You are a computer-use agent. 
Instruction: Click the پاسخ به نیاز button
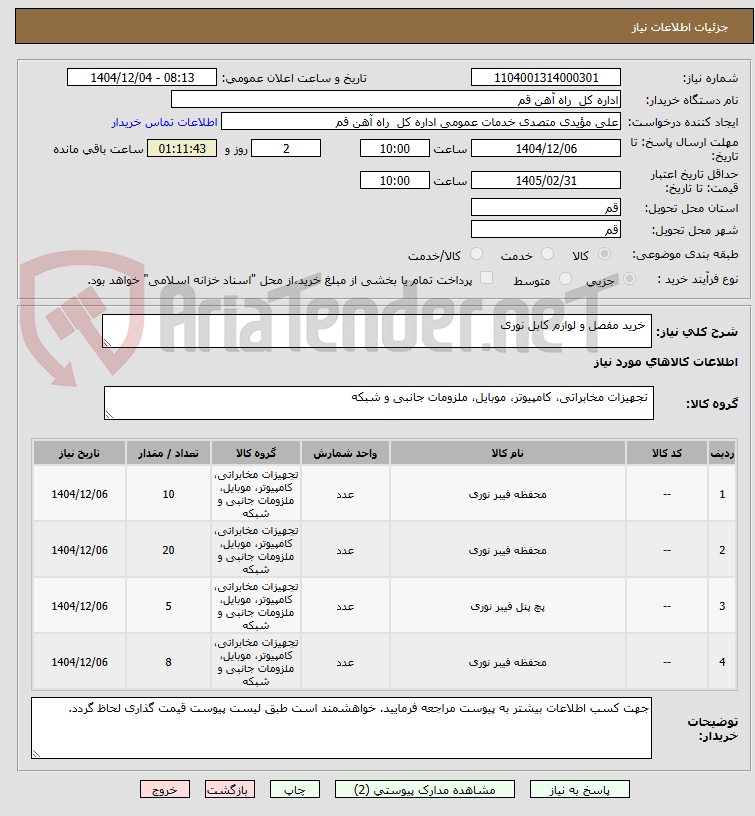pyautogui.click(x=580, y=789)
